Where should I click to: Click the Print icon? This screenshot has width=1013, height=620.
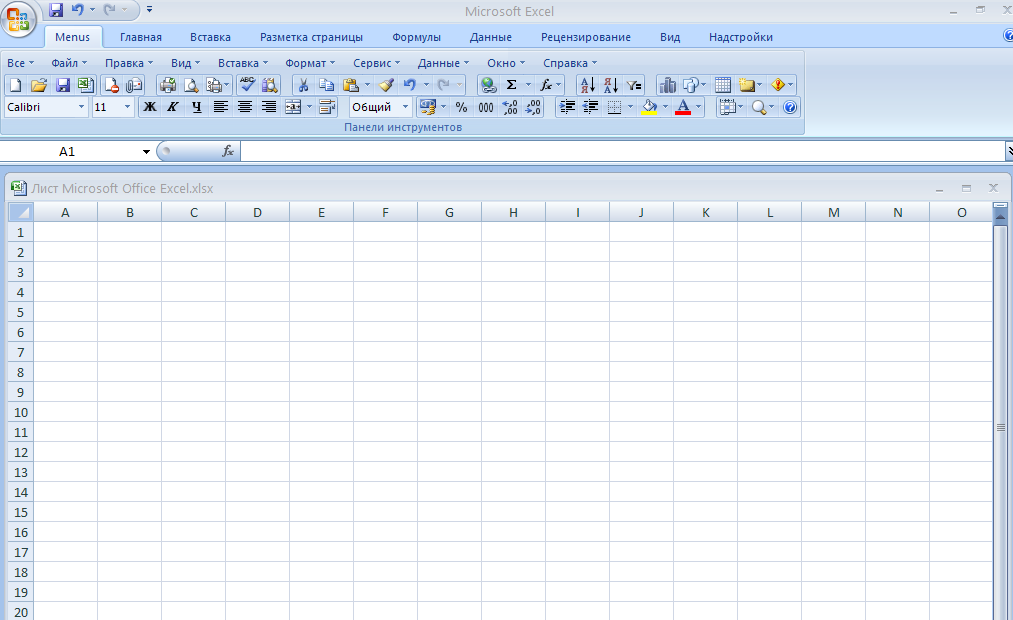(x=168, y=85)
